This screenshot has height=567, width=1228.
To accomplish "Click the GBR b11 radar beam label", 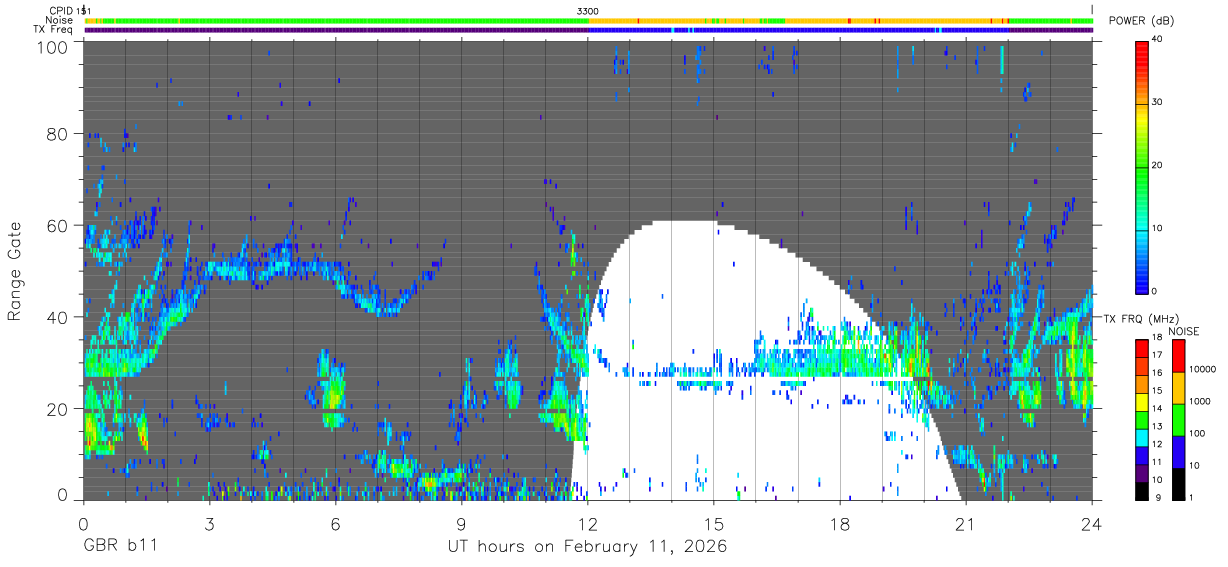I will (120, 547).
